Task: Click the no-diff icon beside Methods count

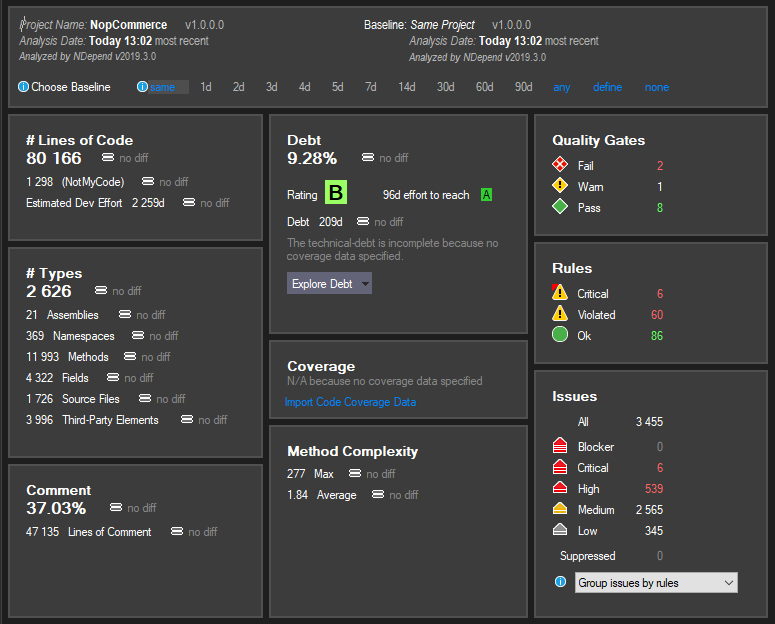Action: (x=129, y=356)
